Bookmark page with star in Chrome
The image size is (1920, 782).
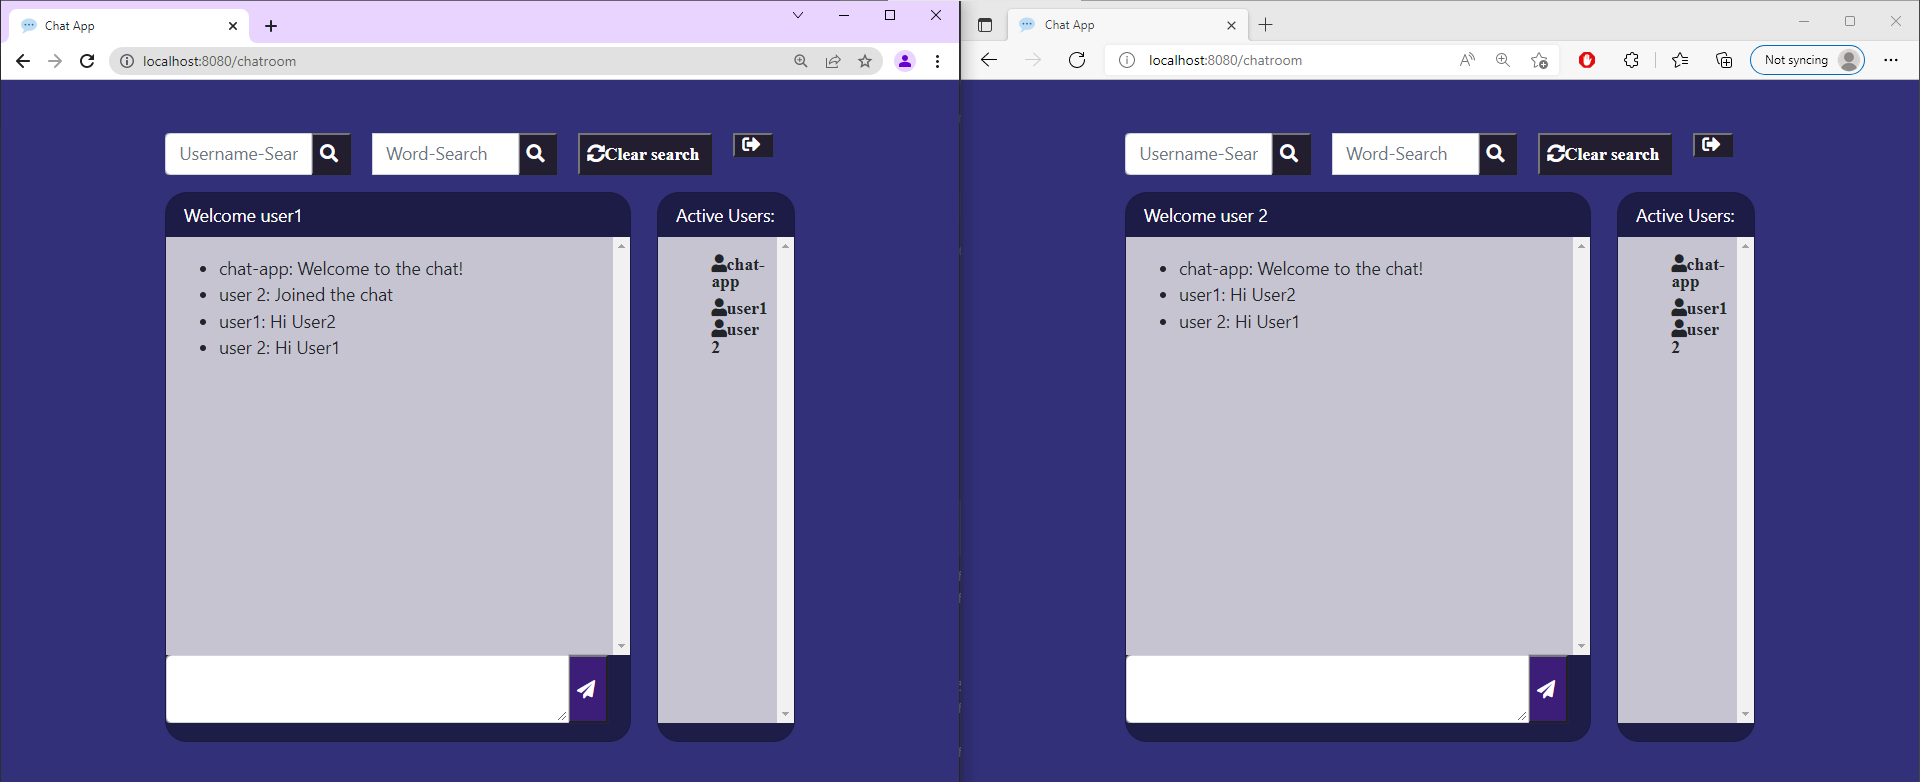click(x=865, y=61)
